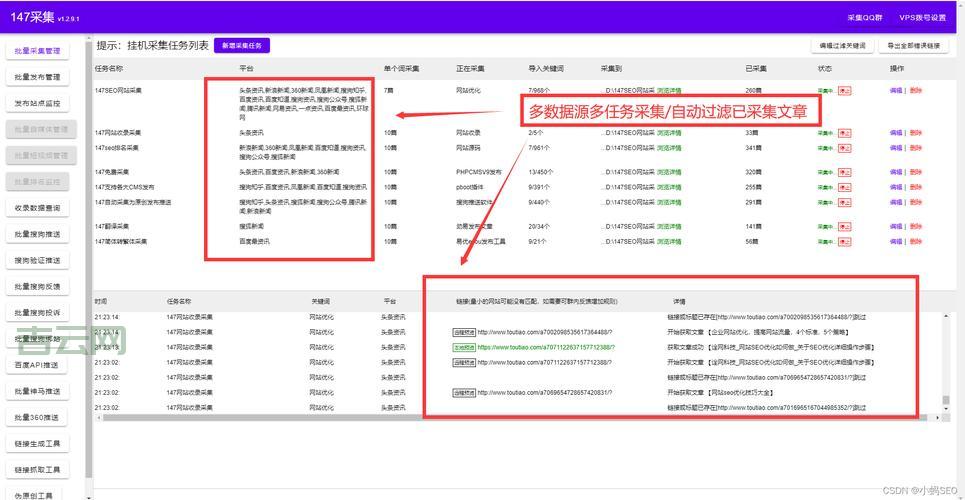The width and height of the screenshot is (965, 500).
Task: Edit the 147支持各大CMS发布 task
Action: pos(895,187)
